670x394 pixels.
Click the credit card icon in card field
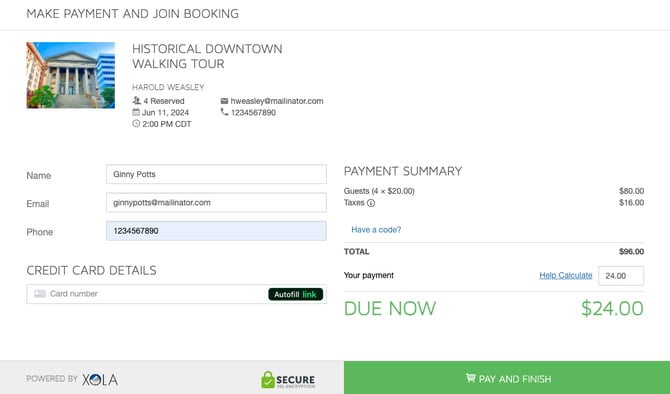[x=40, y=294]
